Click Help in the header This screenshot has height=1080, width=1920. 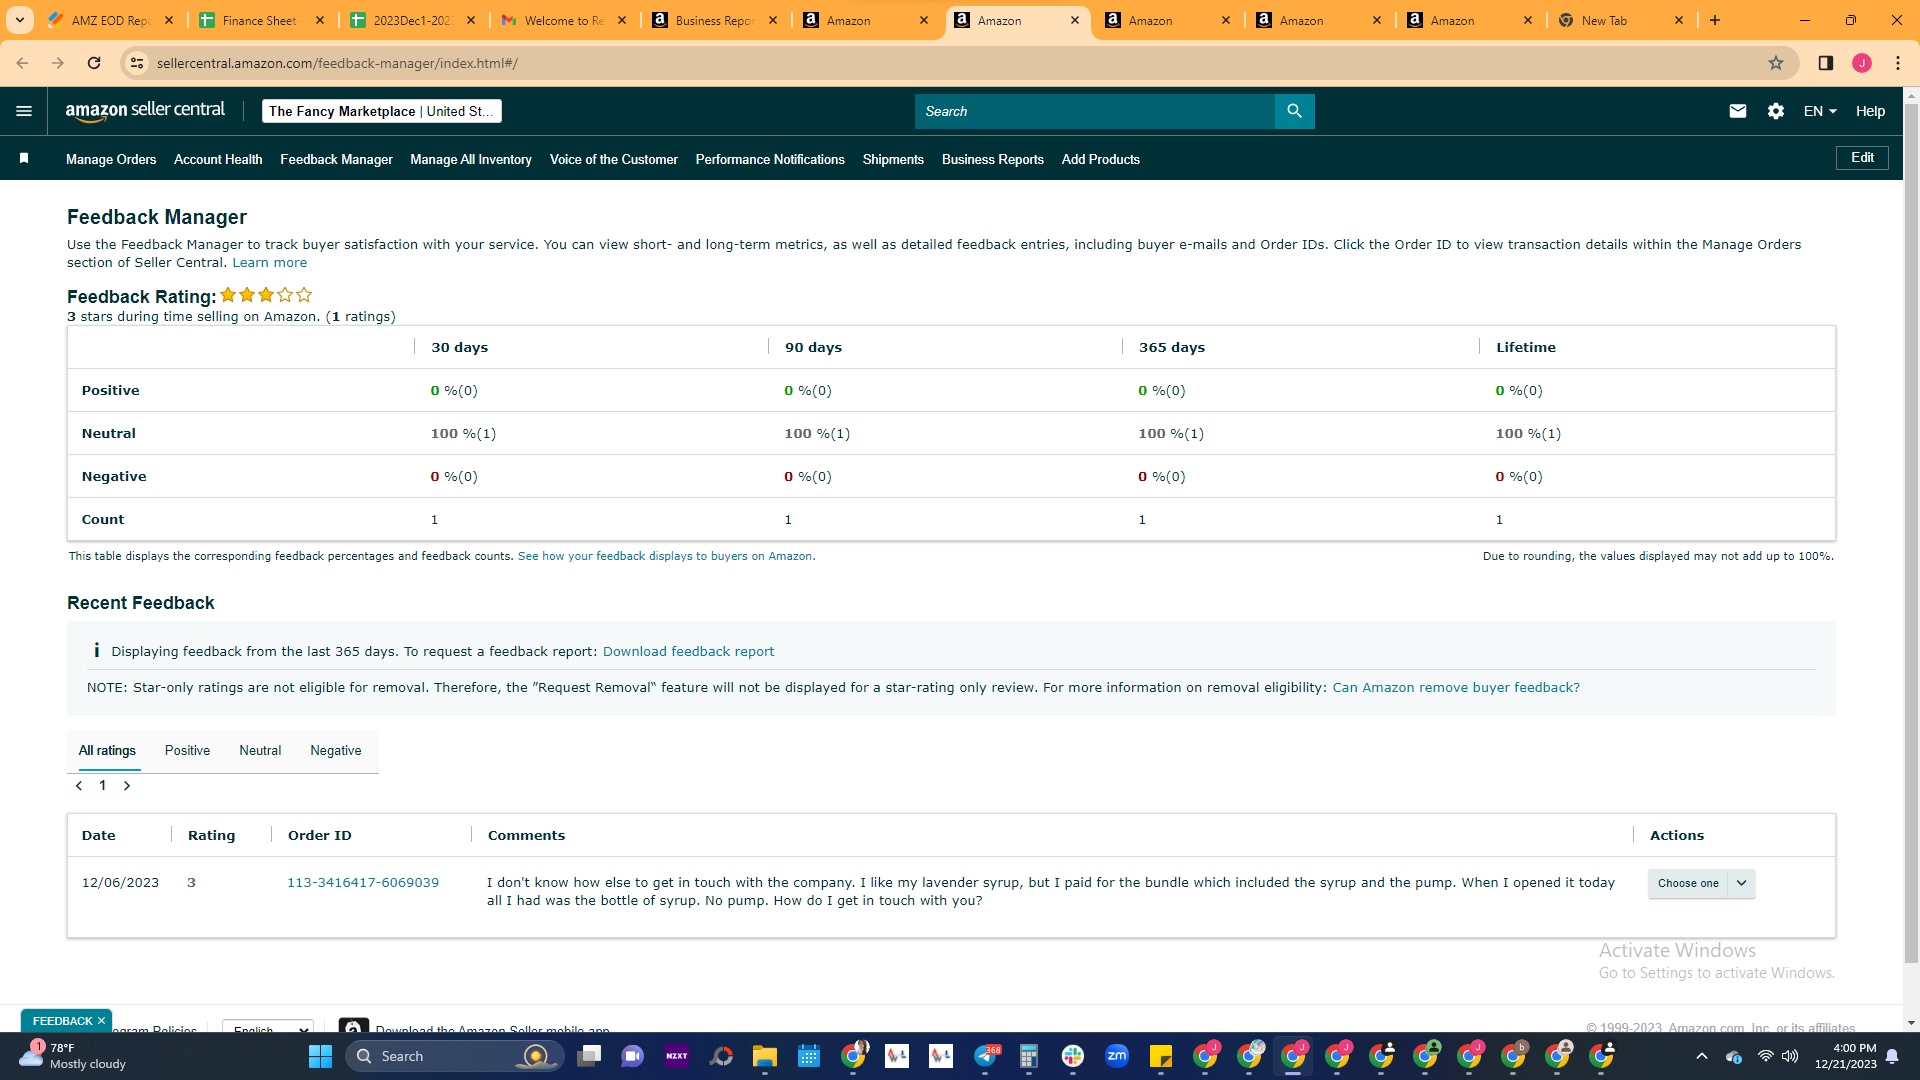pyautogui.click(x=1870, y=111)
